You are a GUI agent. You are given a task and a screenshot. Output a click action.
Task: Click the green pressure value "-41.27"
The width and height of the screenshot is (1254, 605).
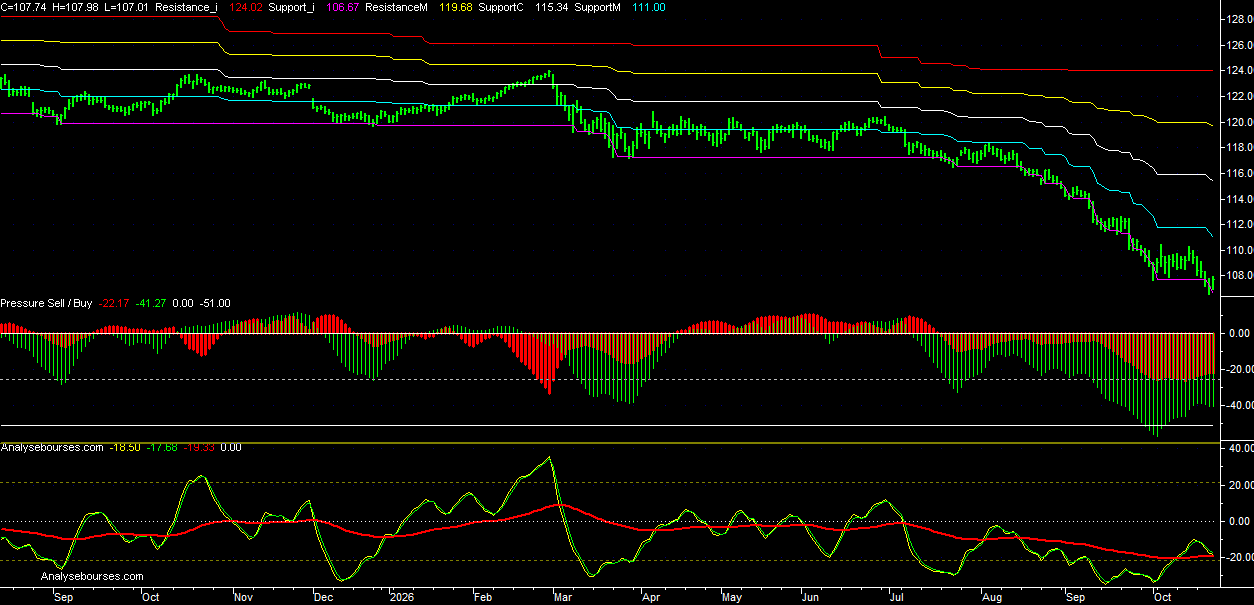point(153,303)
